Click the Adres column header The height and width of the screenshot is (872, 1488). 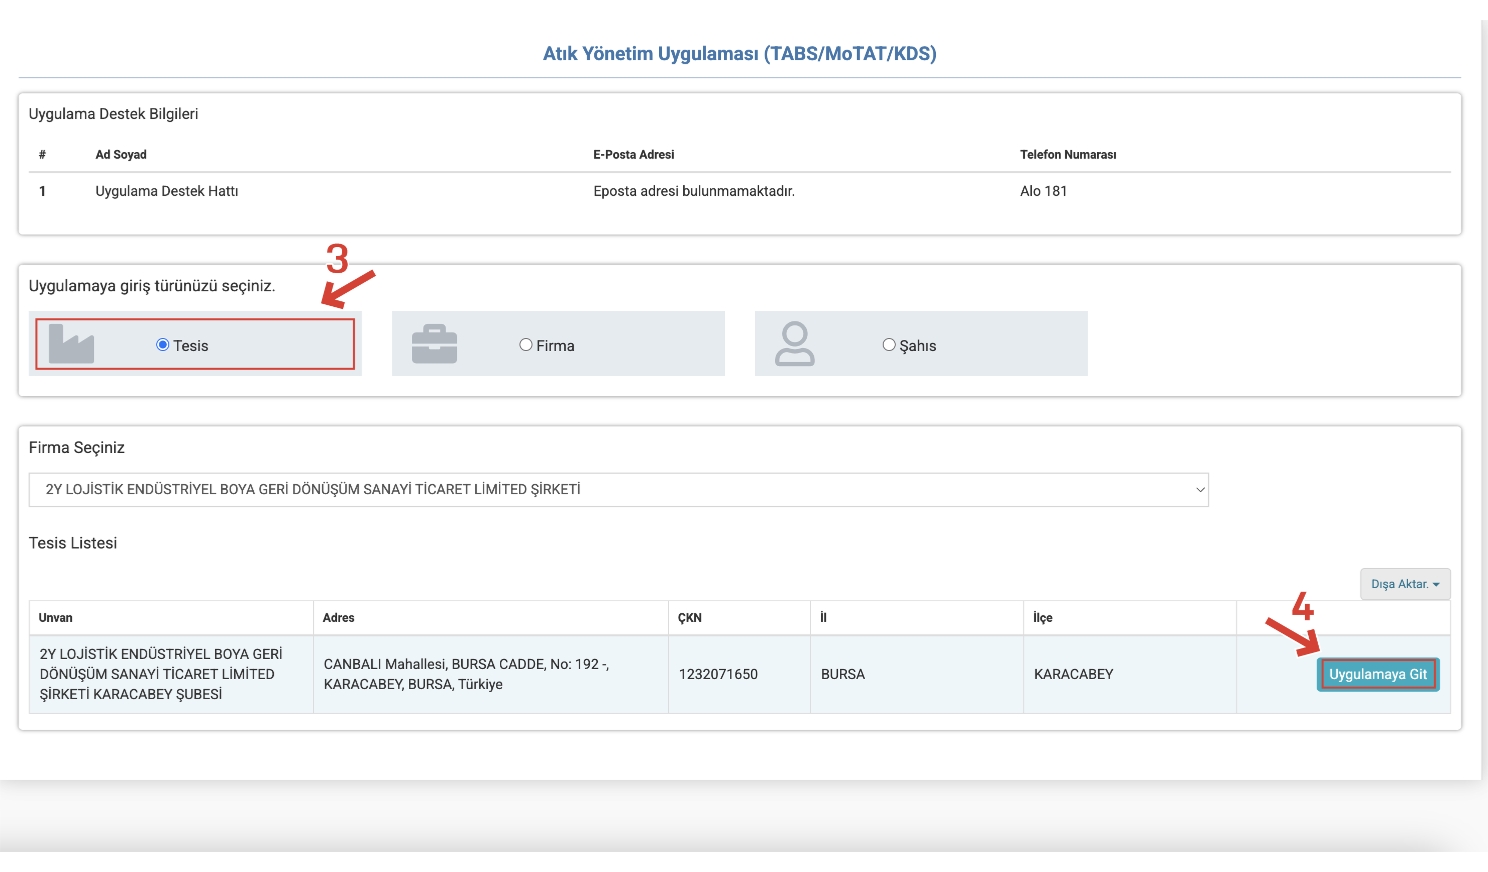pyautogui.click(x=339, y=618)
